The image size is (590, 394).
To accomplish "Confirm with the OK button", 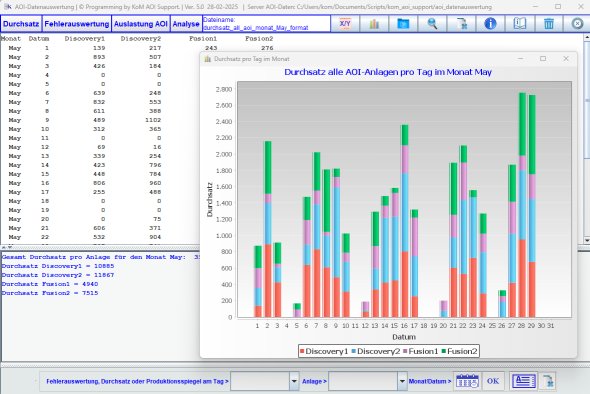I will (493, 381).
